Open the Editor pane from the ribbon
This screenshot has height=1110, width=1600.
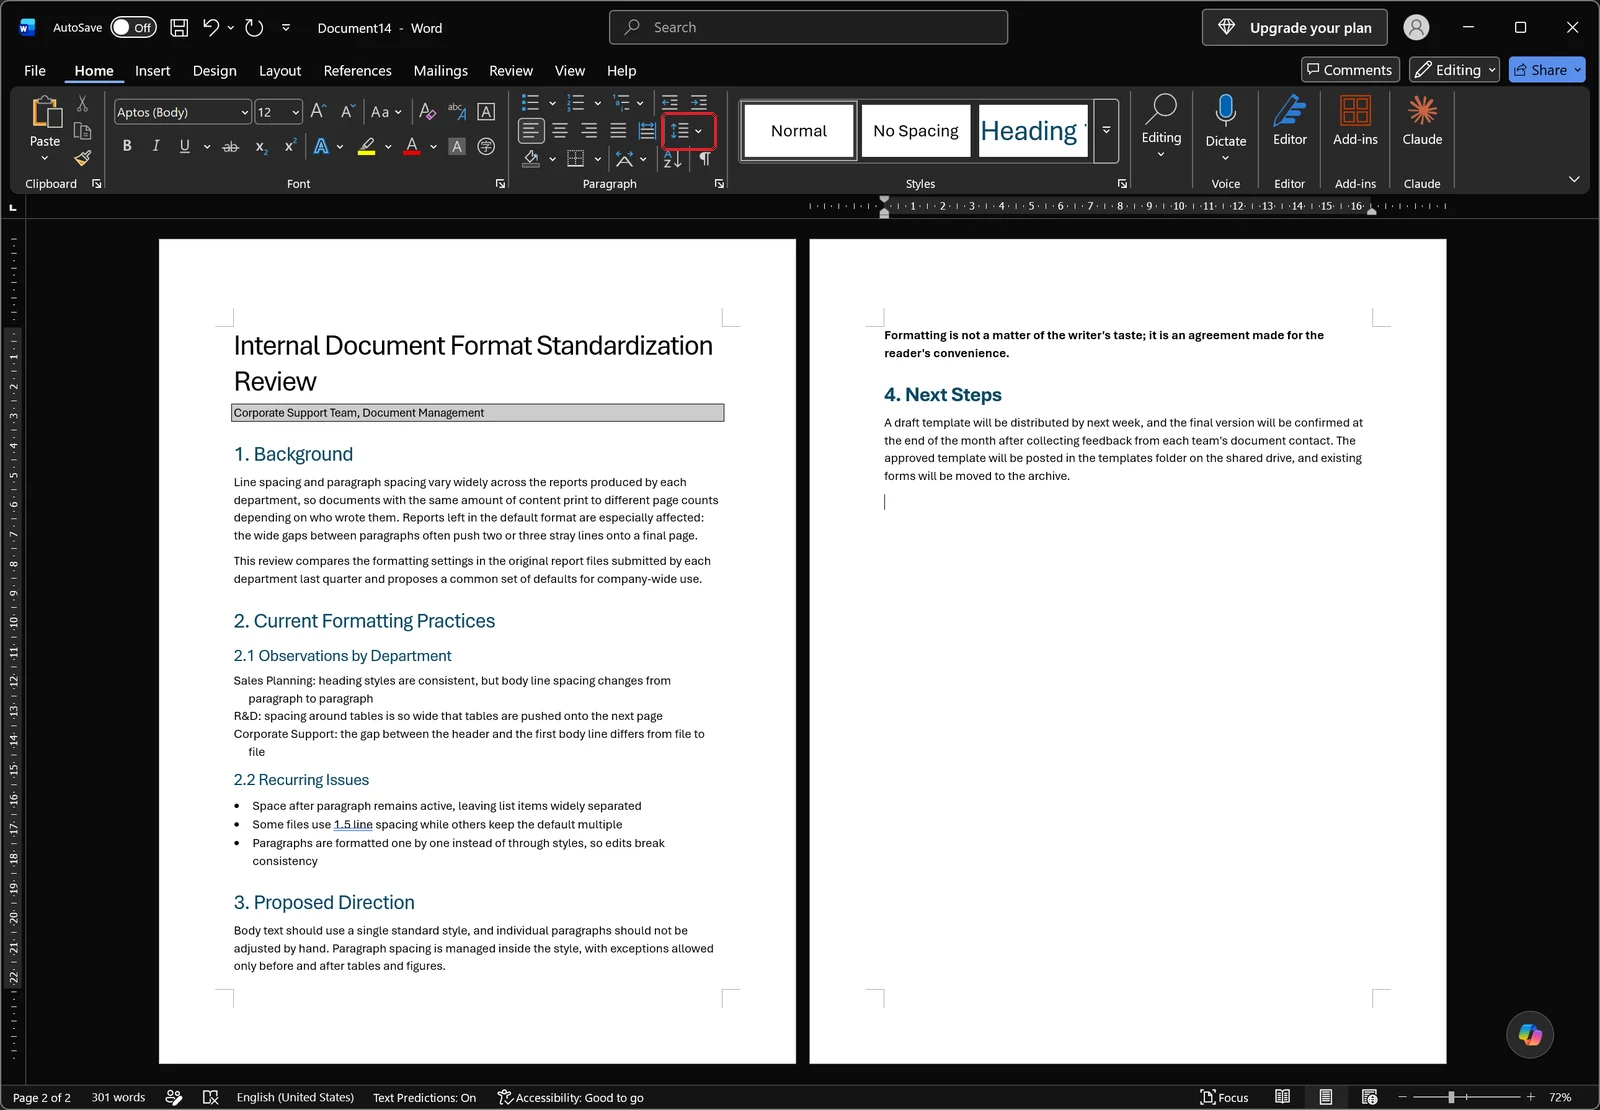click(x=1290, y=120)
